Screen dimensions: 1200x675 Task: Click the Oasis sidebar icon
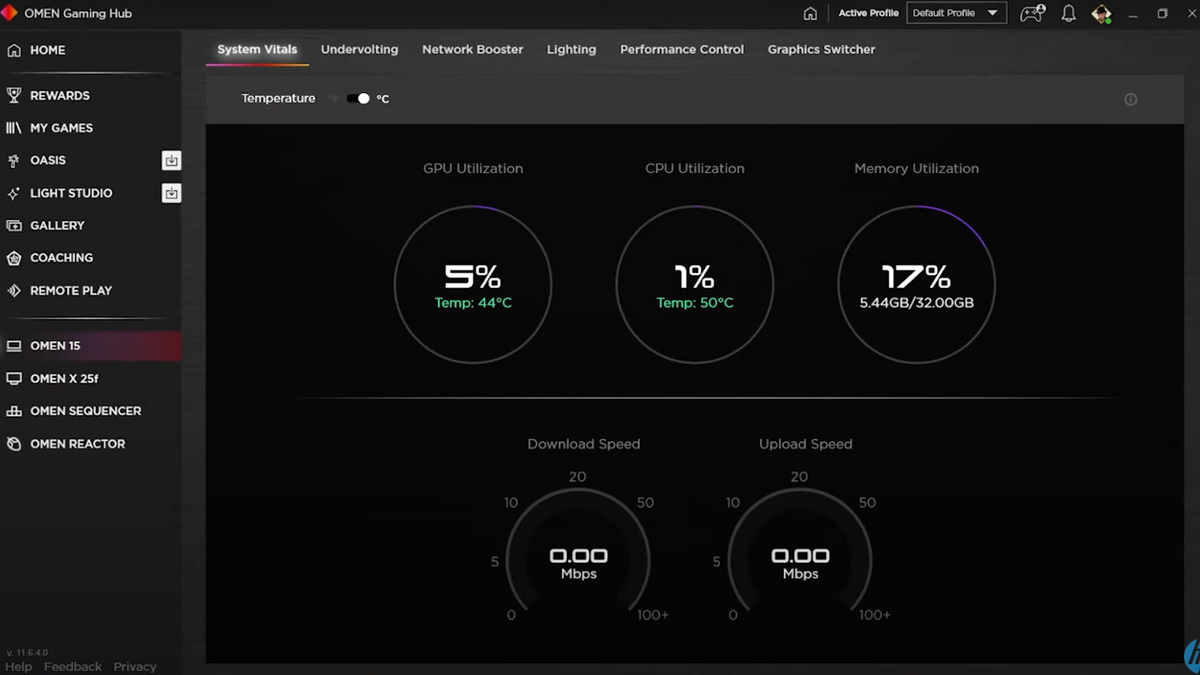[14, 161]
